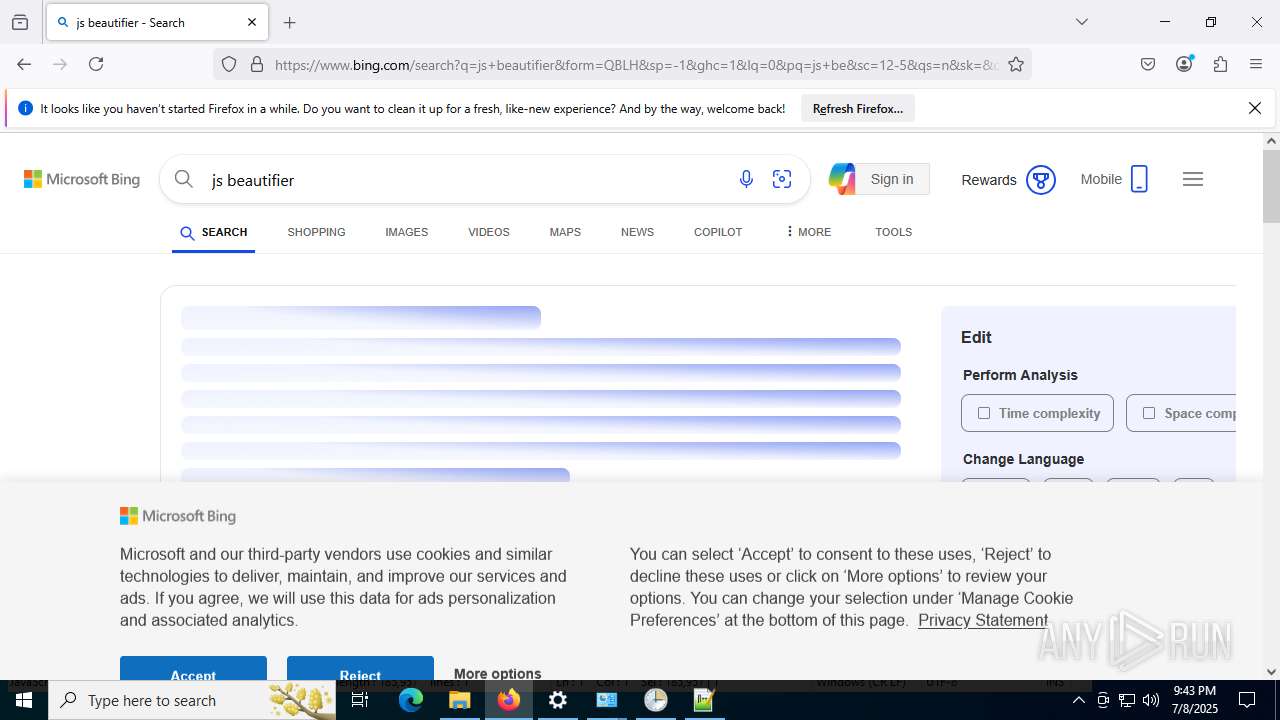Open Settings gear in taskbar
1280x720 pixels.
(x=558, y=700)
